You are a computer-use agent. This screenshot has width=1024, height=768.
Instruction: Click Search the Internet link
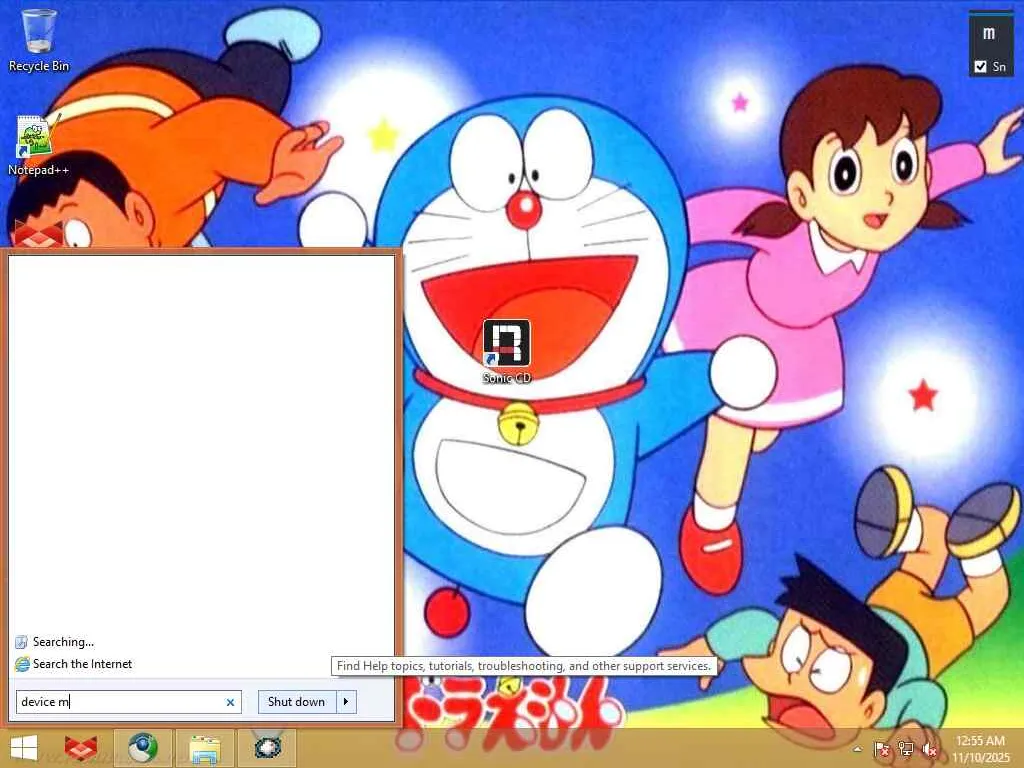point(82,664)
